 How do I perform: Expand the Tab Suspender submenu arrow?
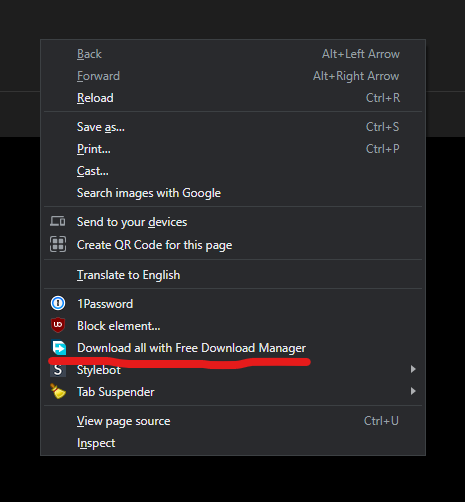click(413, 391)
